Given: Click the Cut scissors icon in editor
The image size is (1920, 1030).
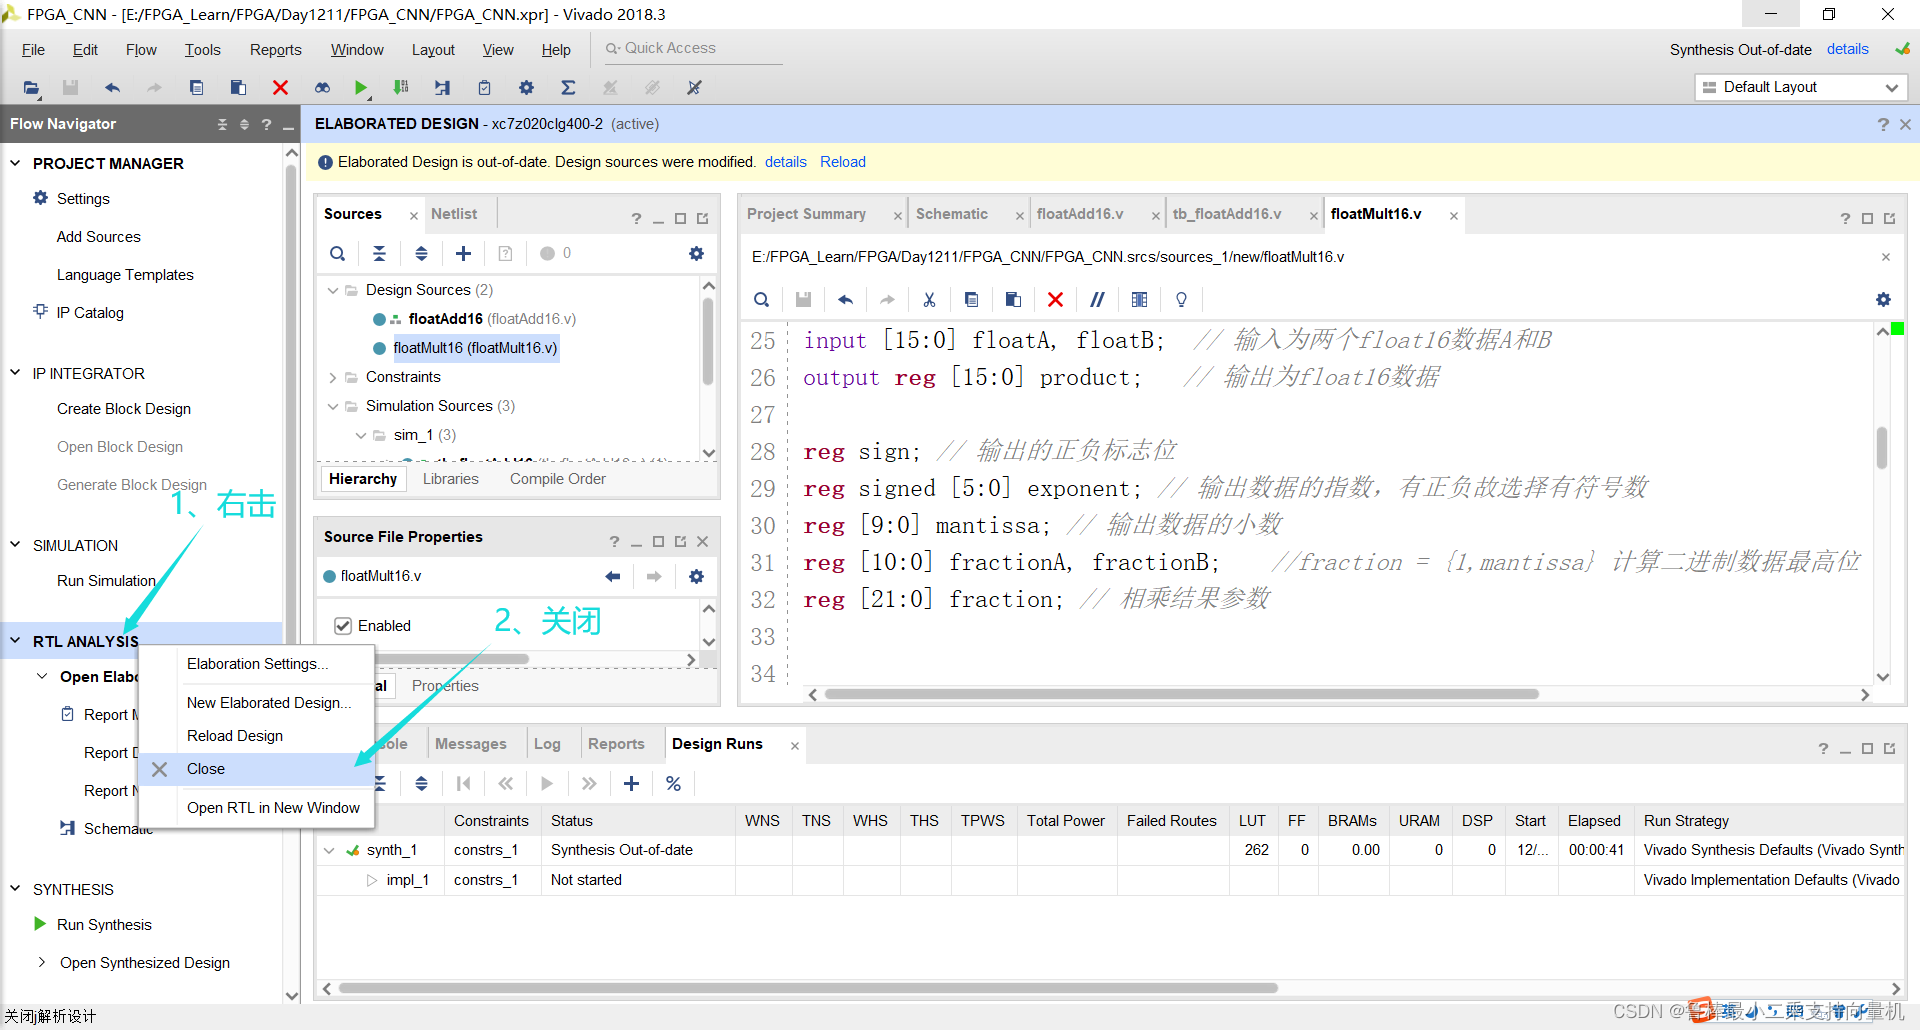Looking at the screenshot, I should 929,300.
